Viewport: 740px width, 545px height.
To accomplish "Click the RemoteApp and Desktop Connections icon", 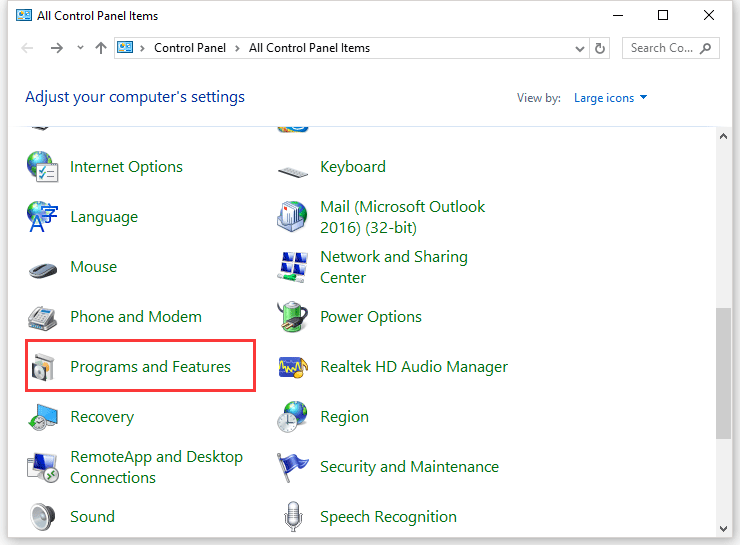I will 43,468.
